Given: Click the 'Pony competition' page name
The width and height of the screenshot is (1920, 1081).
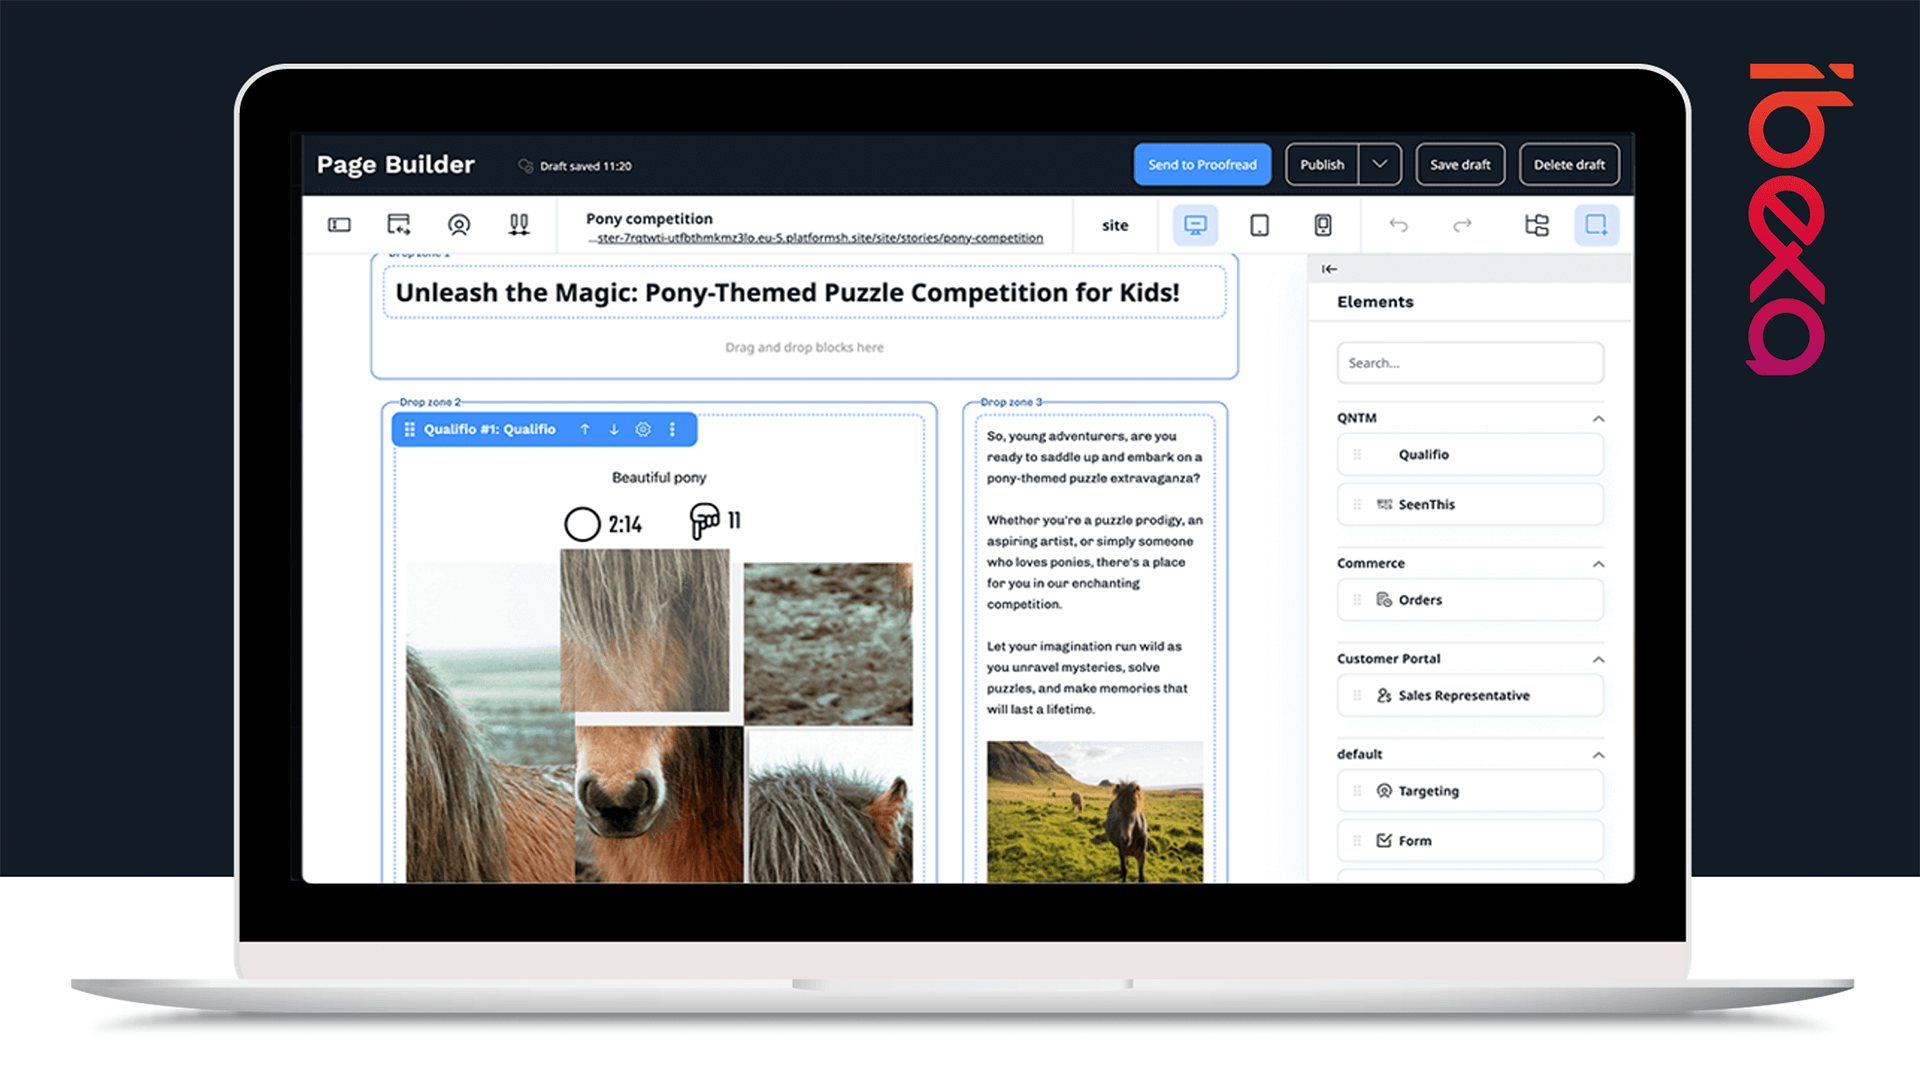Looking at the screenshot, I should [649, 219].
